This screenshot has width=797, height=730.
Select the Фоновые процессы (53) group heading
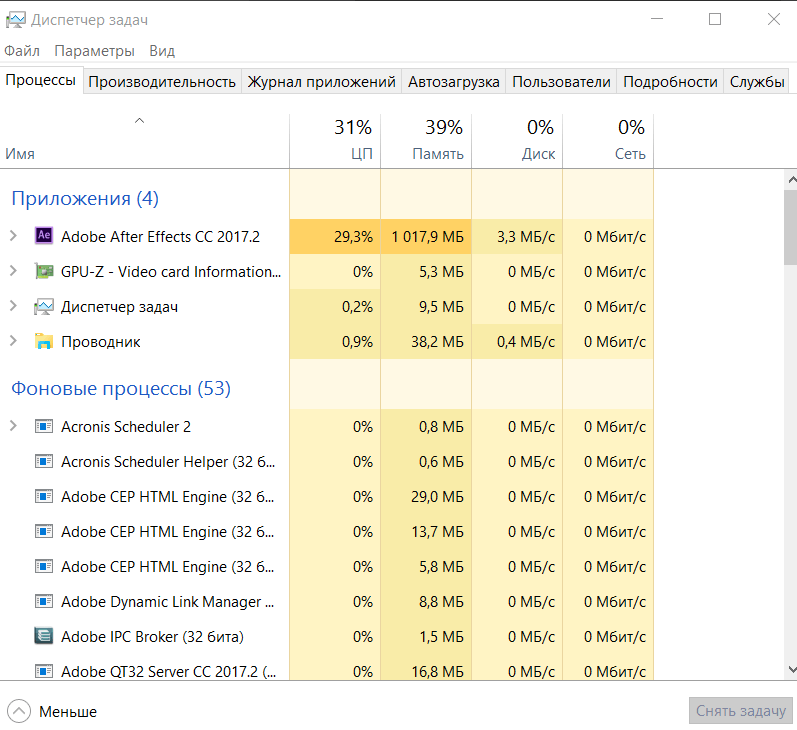click(121, 388)
